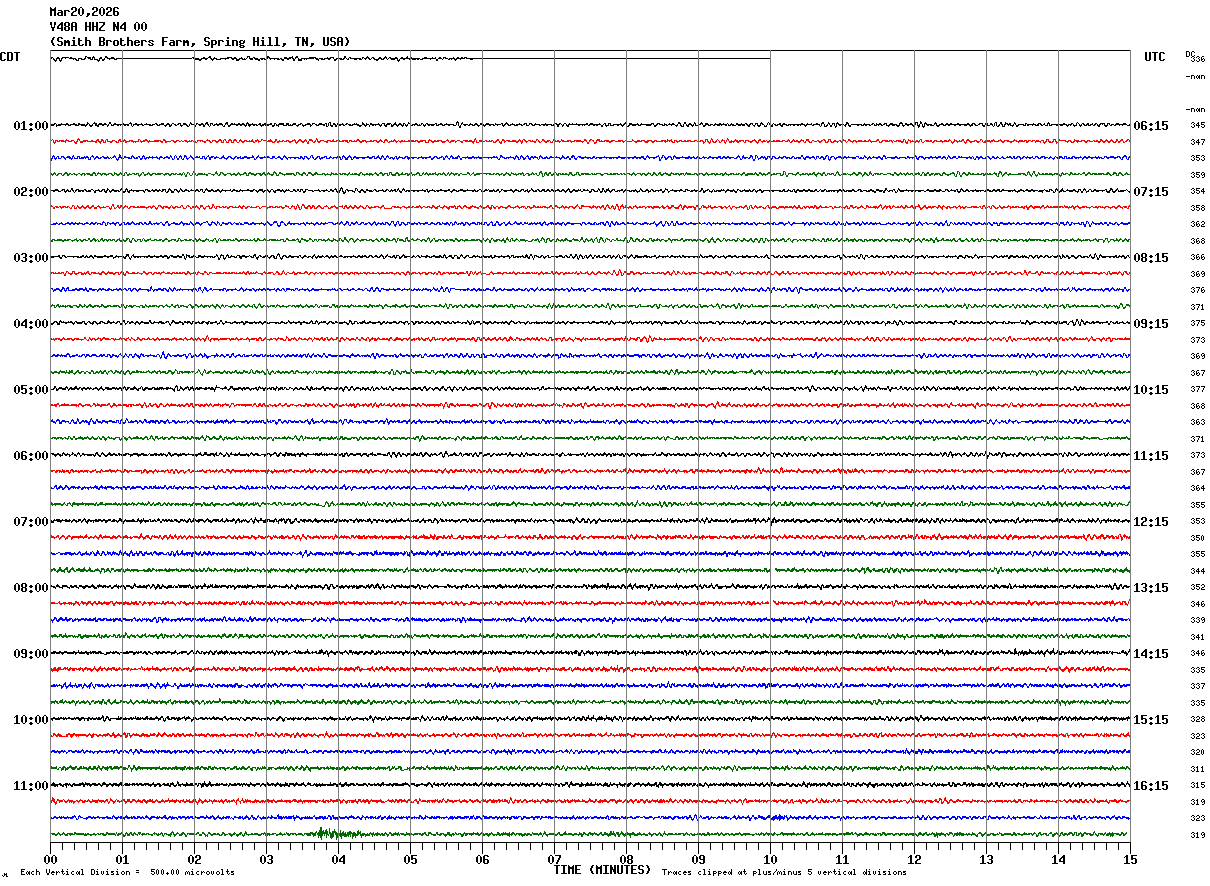Click the '01:00' CDT time label

coord(31,126)
